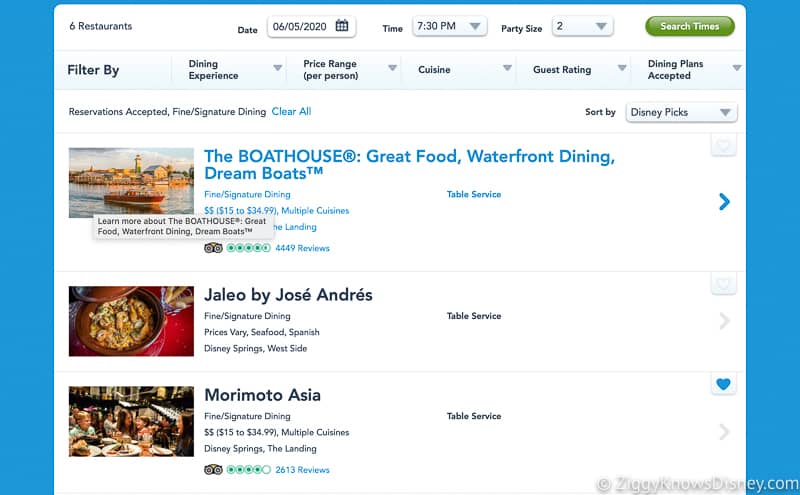Open 4449 Reviews link

point(303,248)
